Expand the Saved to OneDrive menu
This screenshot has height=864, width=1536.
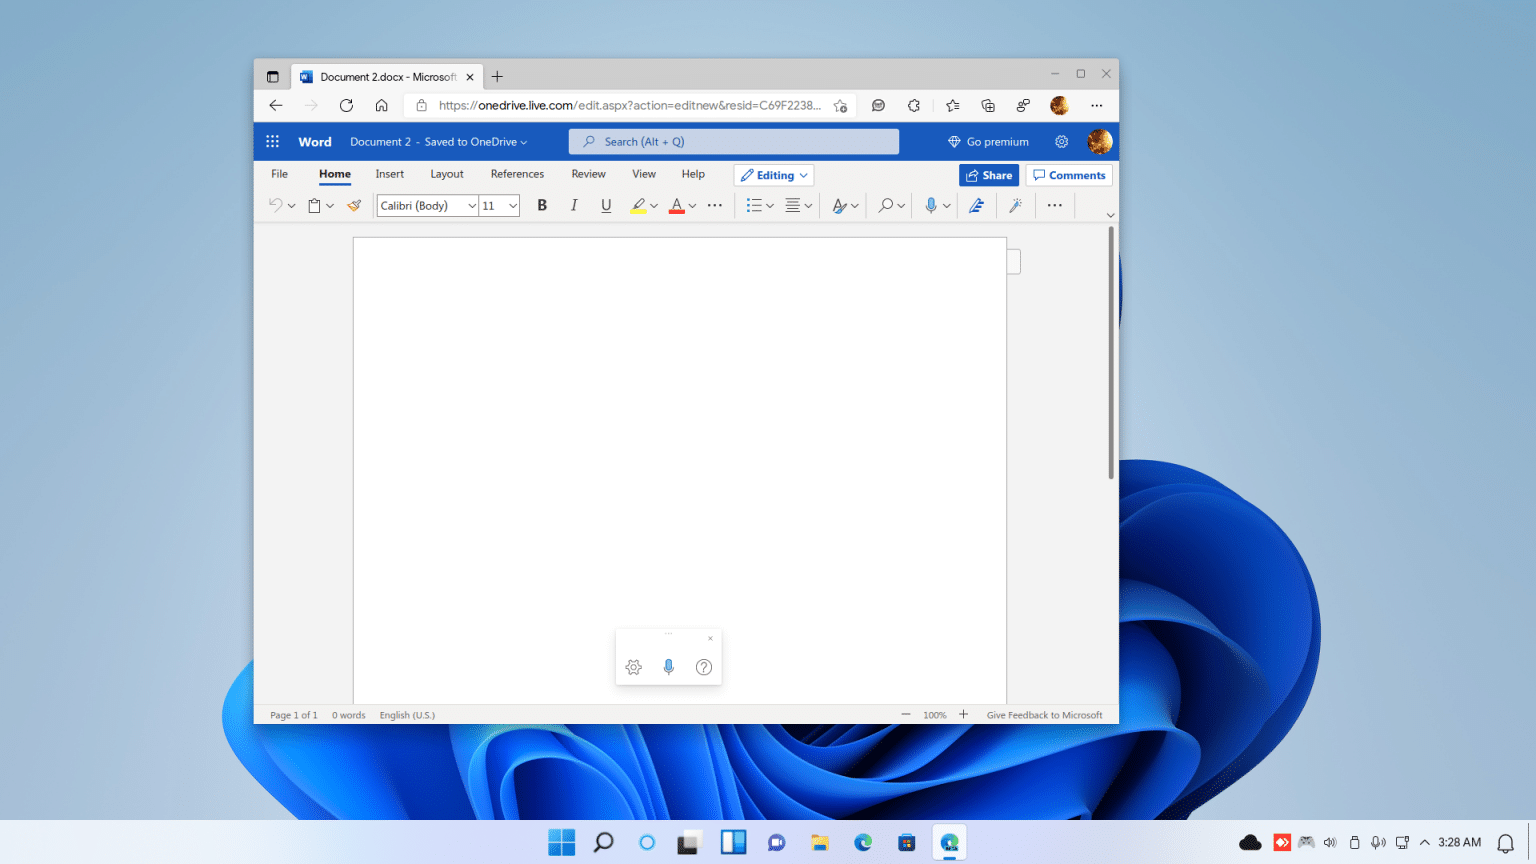click(x=523, y=141)
